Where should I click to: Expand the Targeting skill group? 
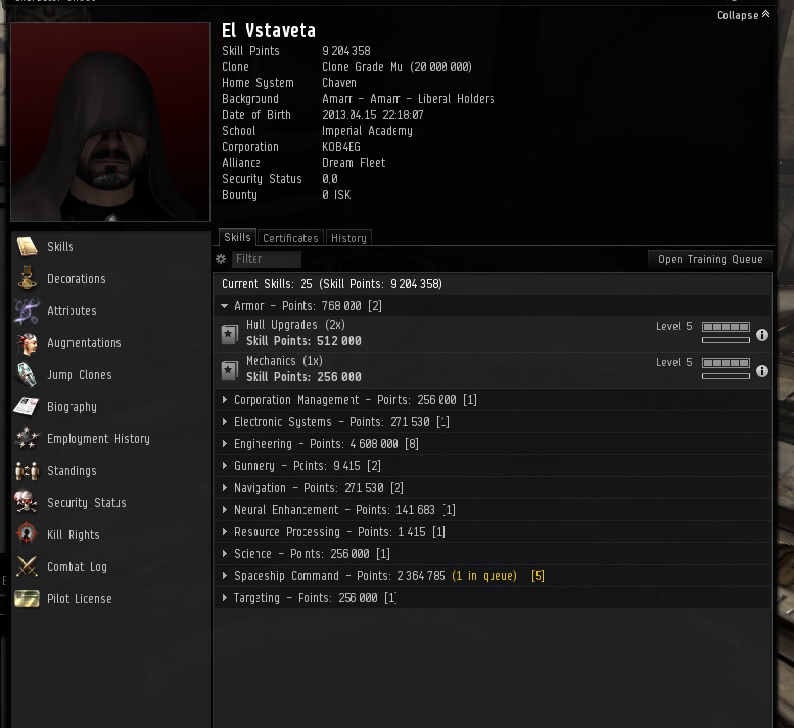pos(225,598)
